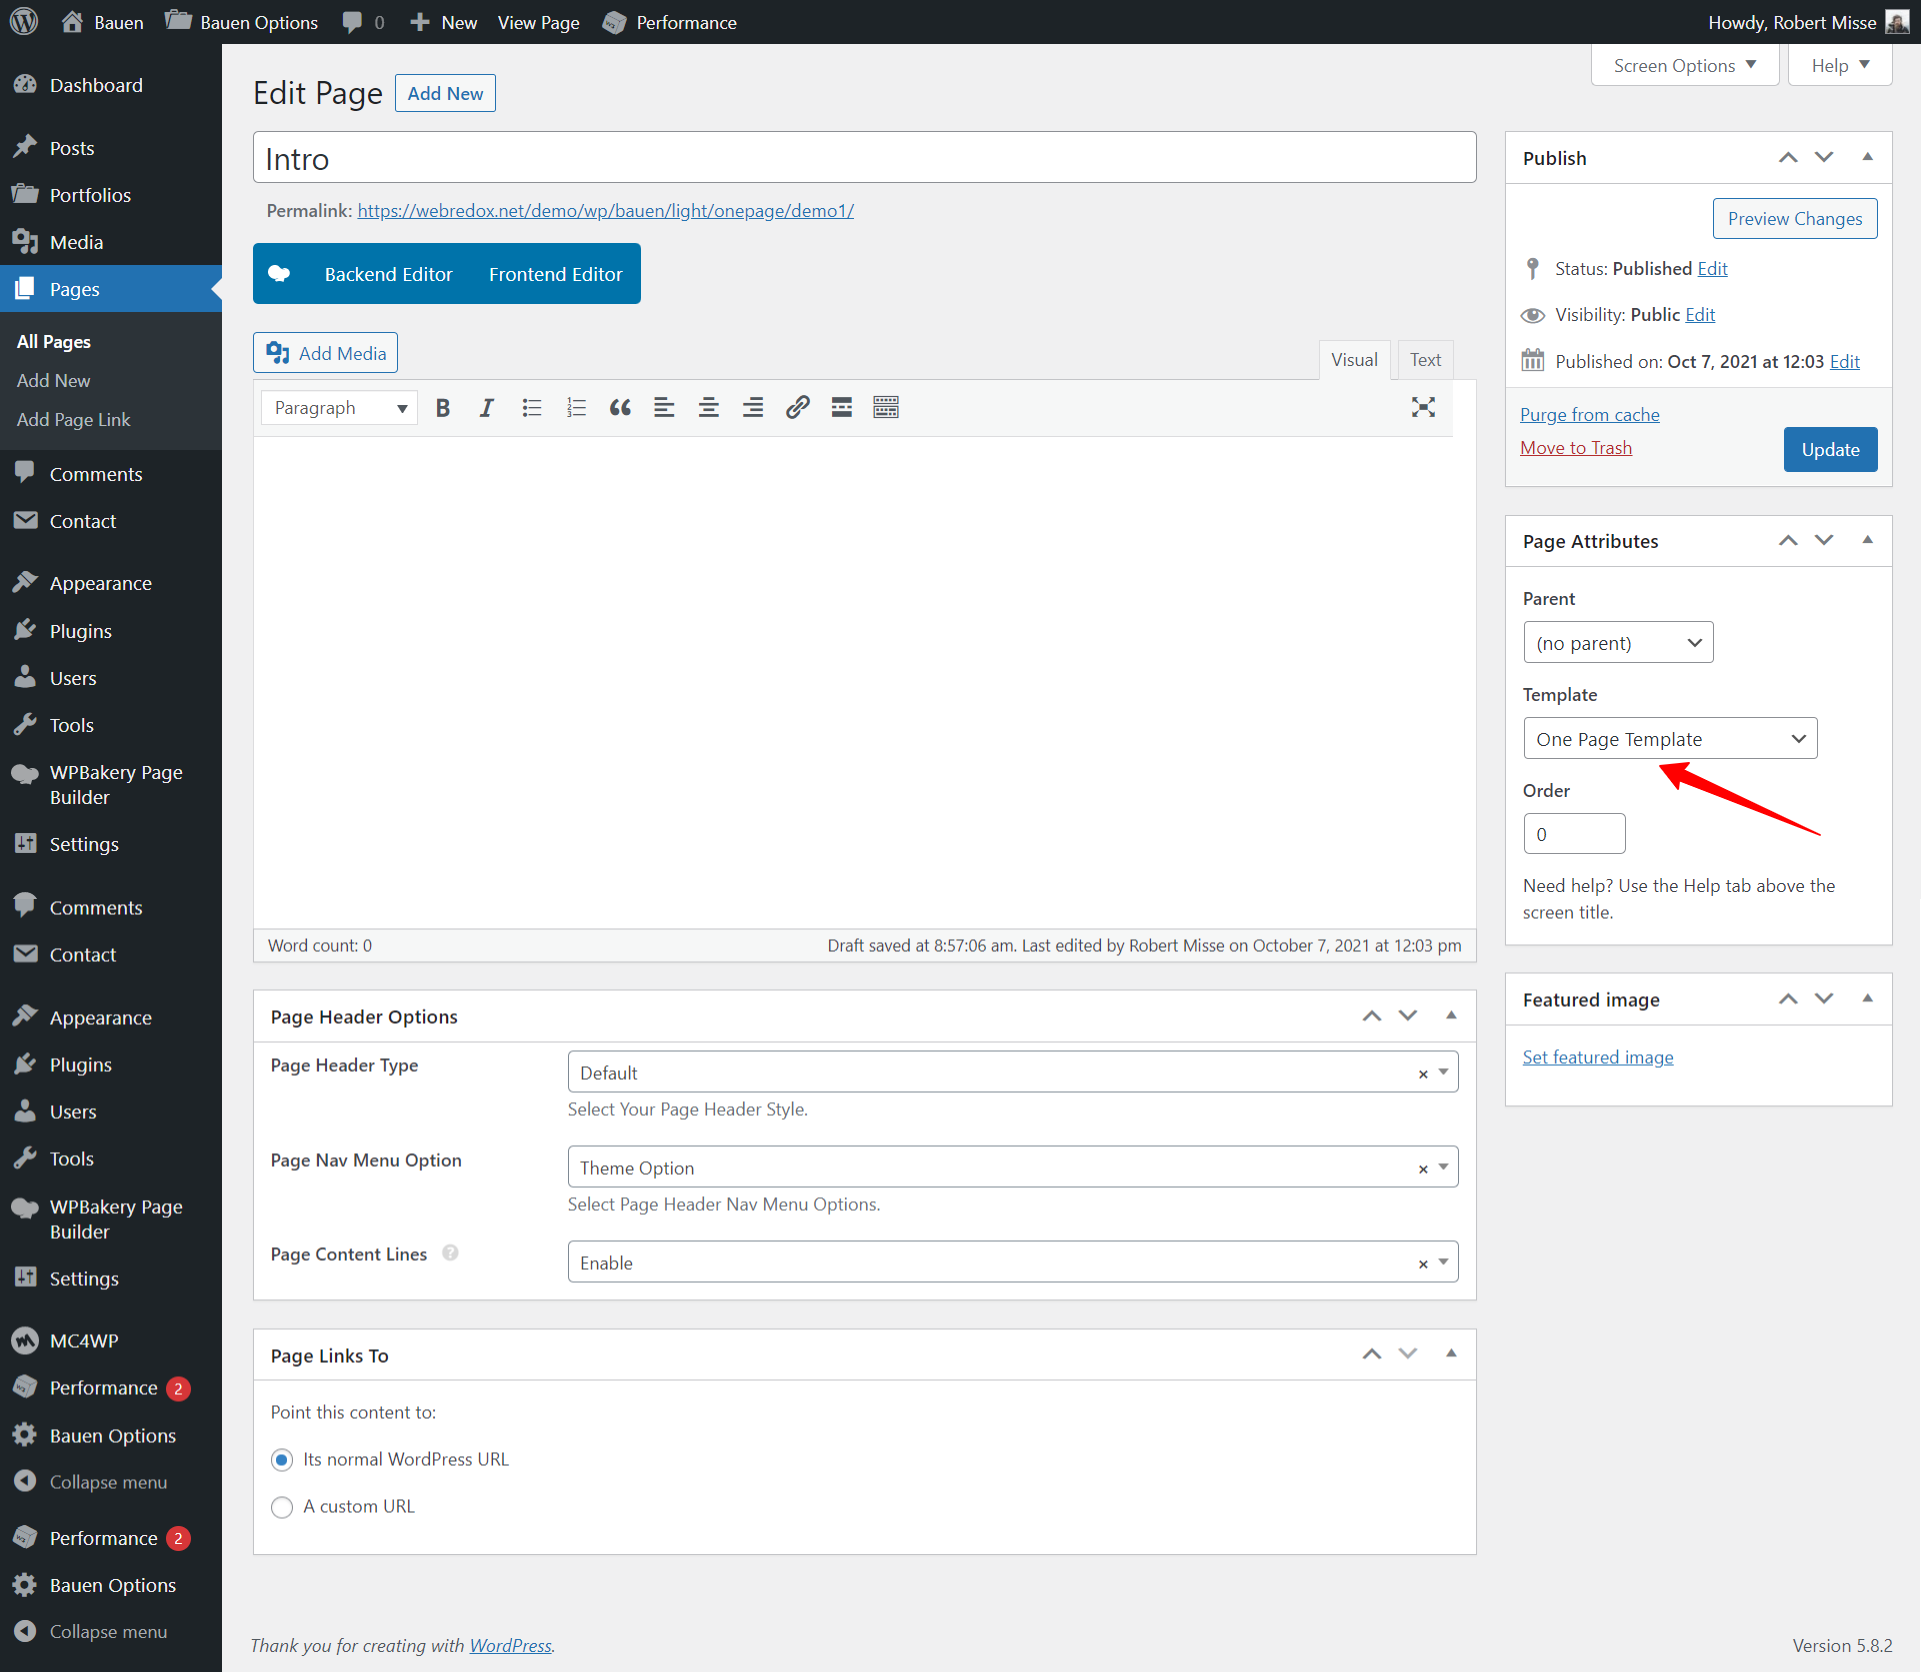Click Set featured image link
Screen dimensions: 1921x1672
(1597, 1057)
